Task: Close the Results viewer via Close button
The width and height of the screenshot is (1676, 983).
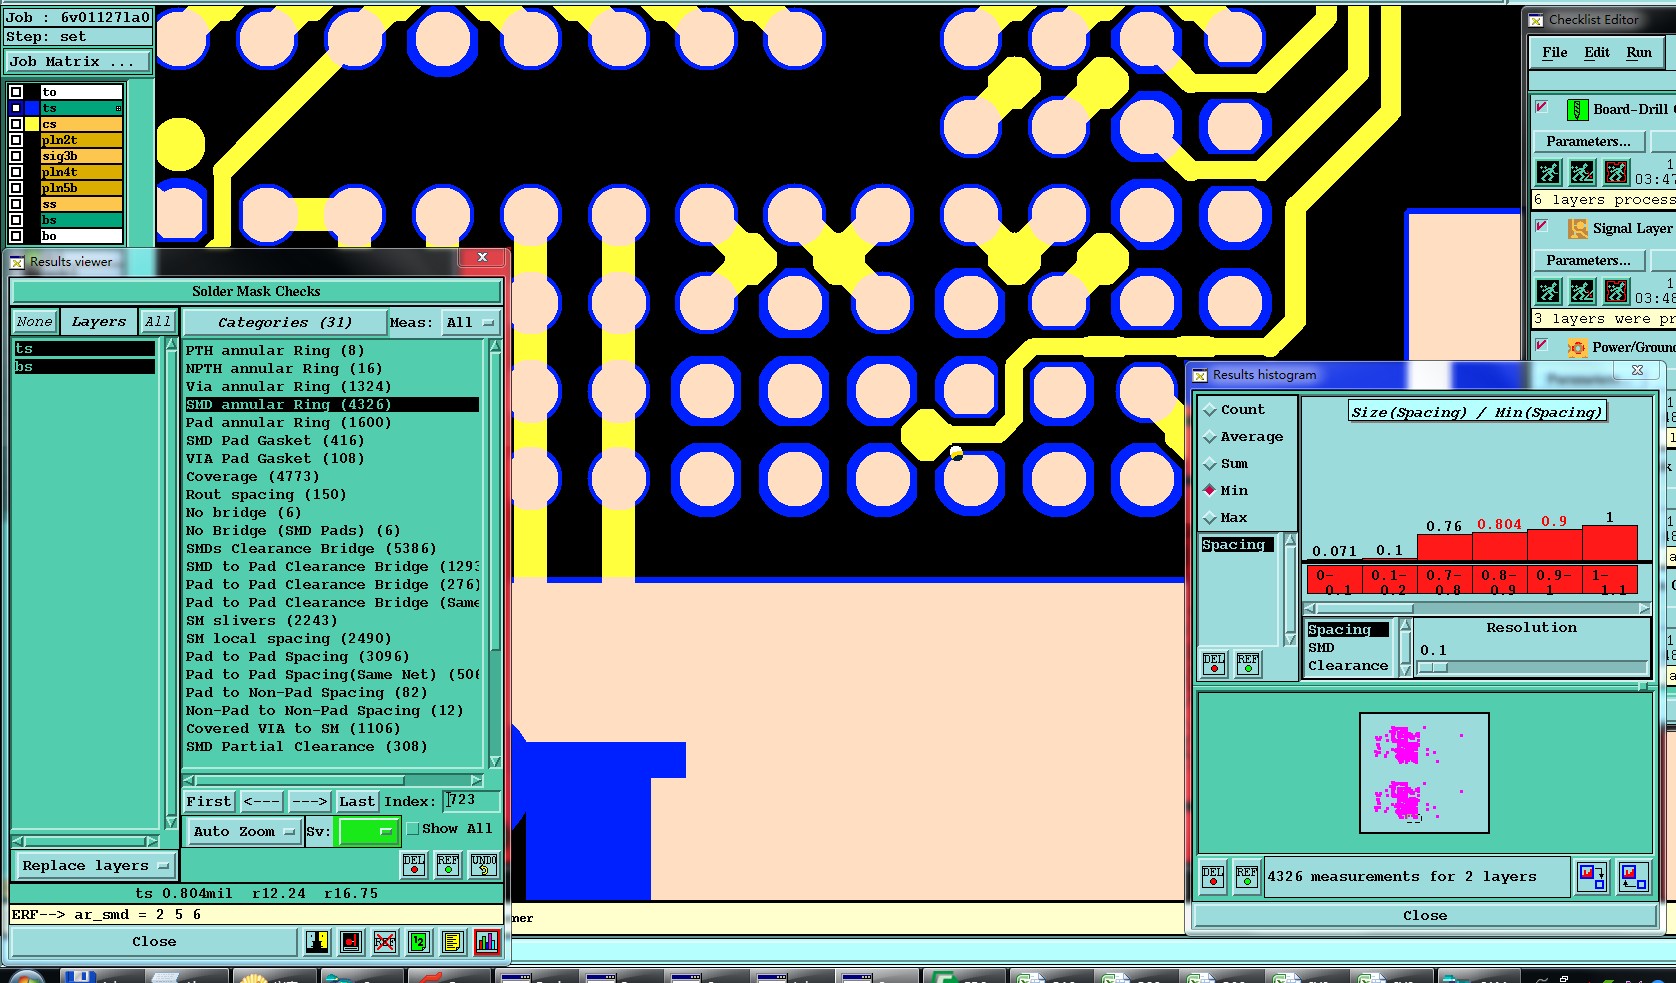Action: pos(154,942)
